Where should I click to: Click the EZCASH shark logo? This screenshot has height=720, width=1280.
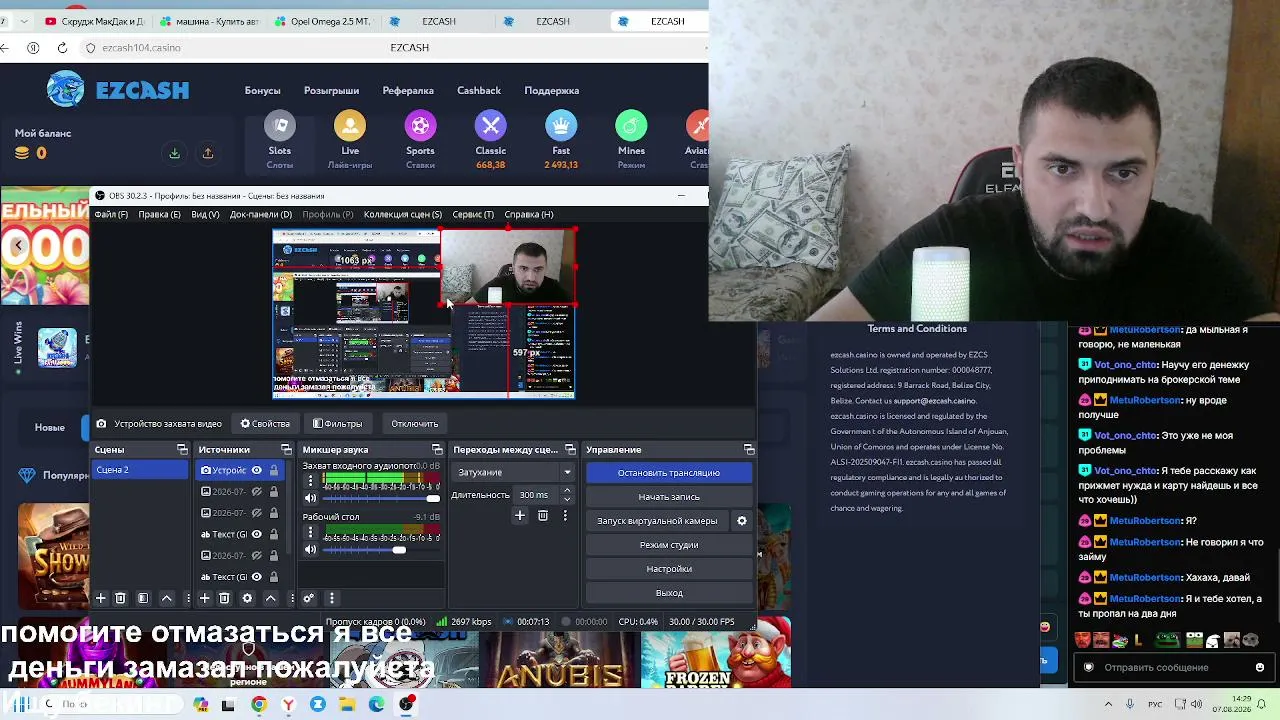[66, 89]
